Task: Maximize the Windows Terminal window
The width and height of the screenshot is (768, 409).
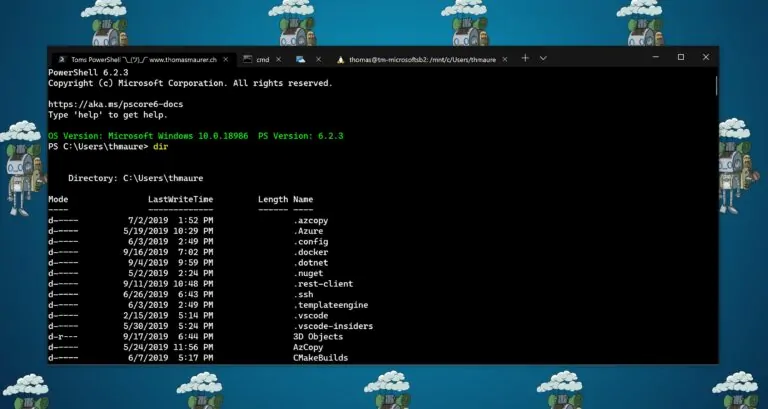Action: (x=681, y=57)
